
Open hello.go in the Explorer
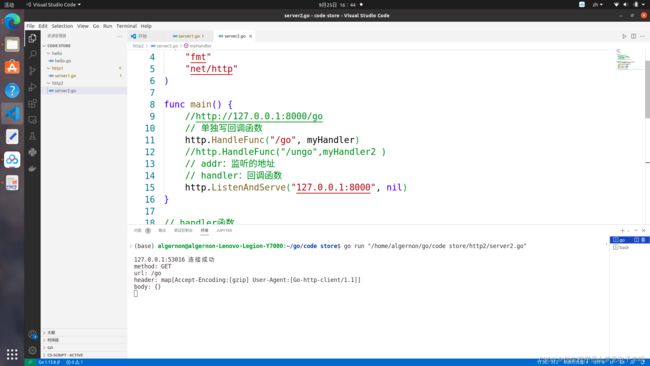point(85,61)
